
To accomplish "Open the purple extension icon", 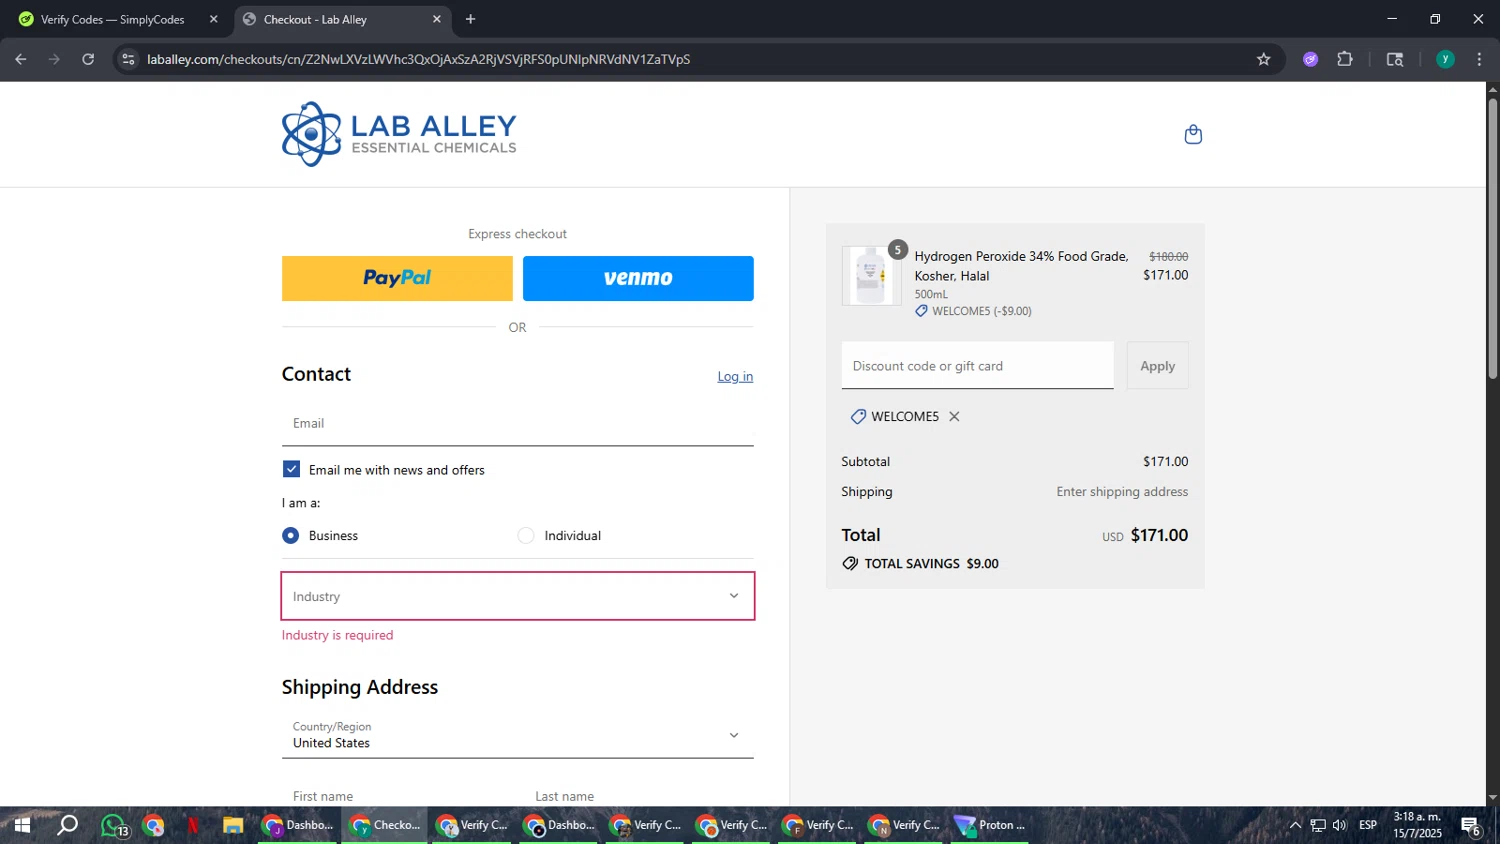I will pyautogui.click(x=1311, y=59).
